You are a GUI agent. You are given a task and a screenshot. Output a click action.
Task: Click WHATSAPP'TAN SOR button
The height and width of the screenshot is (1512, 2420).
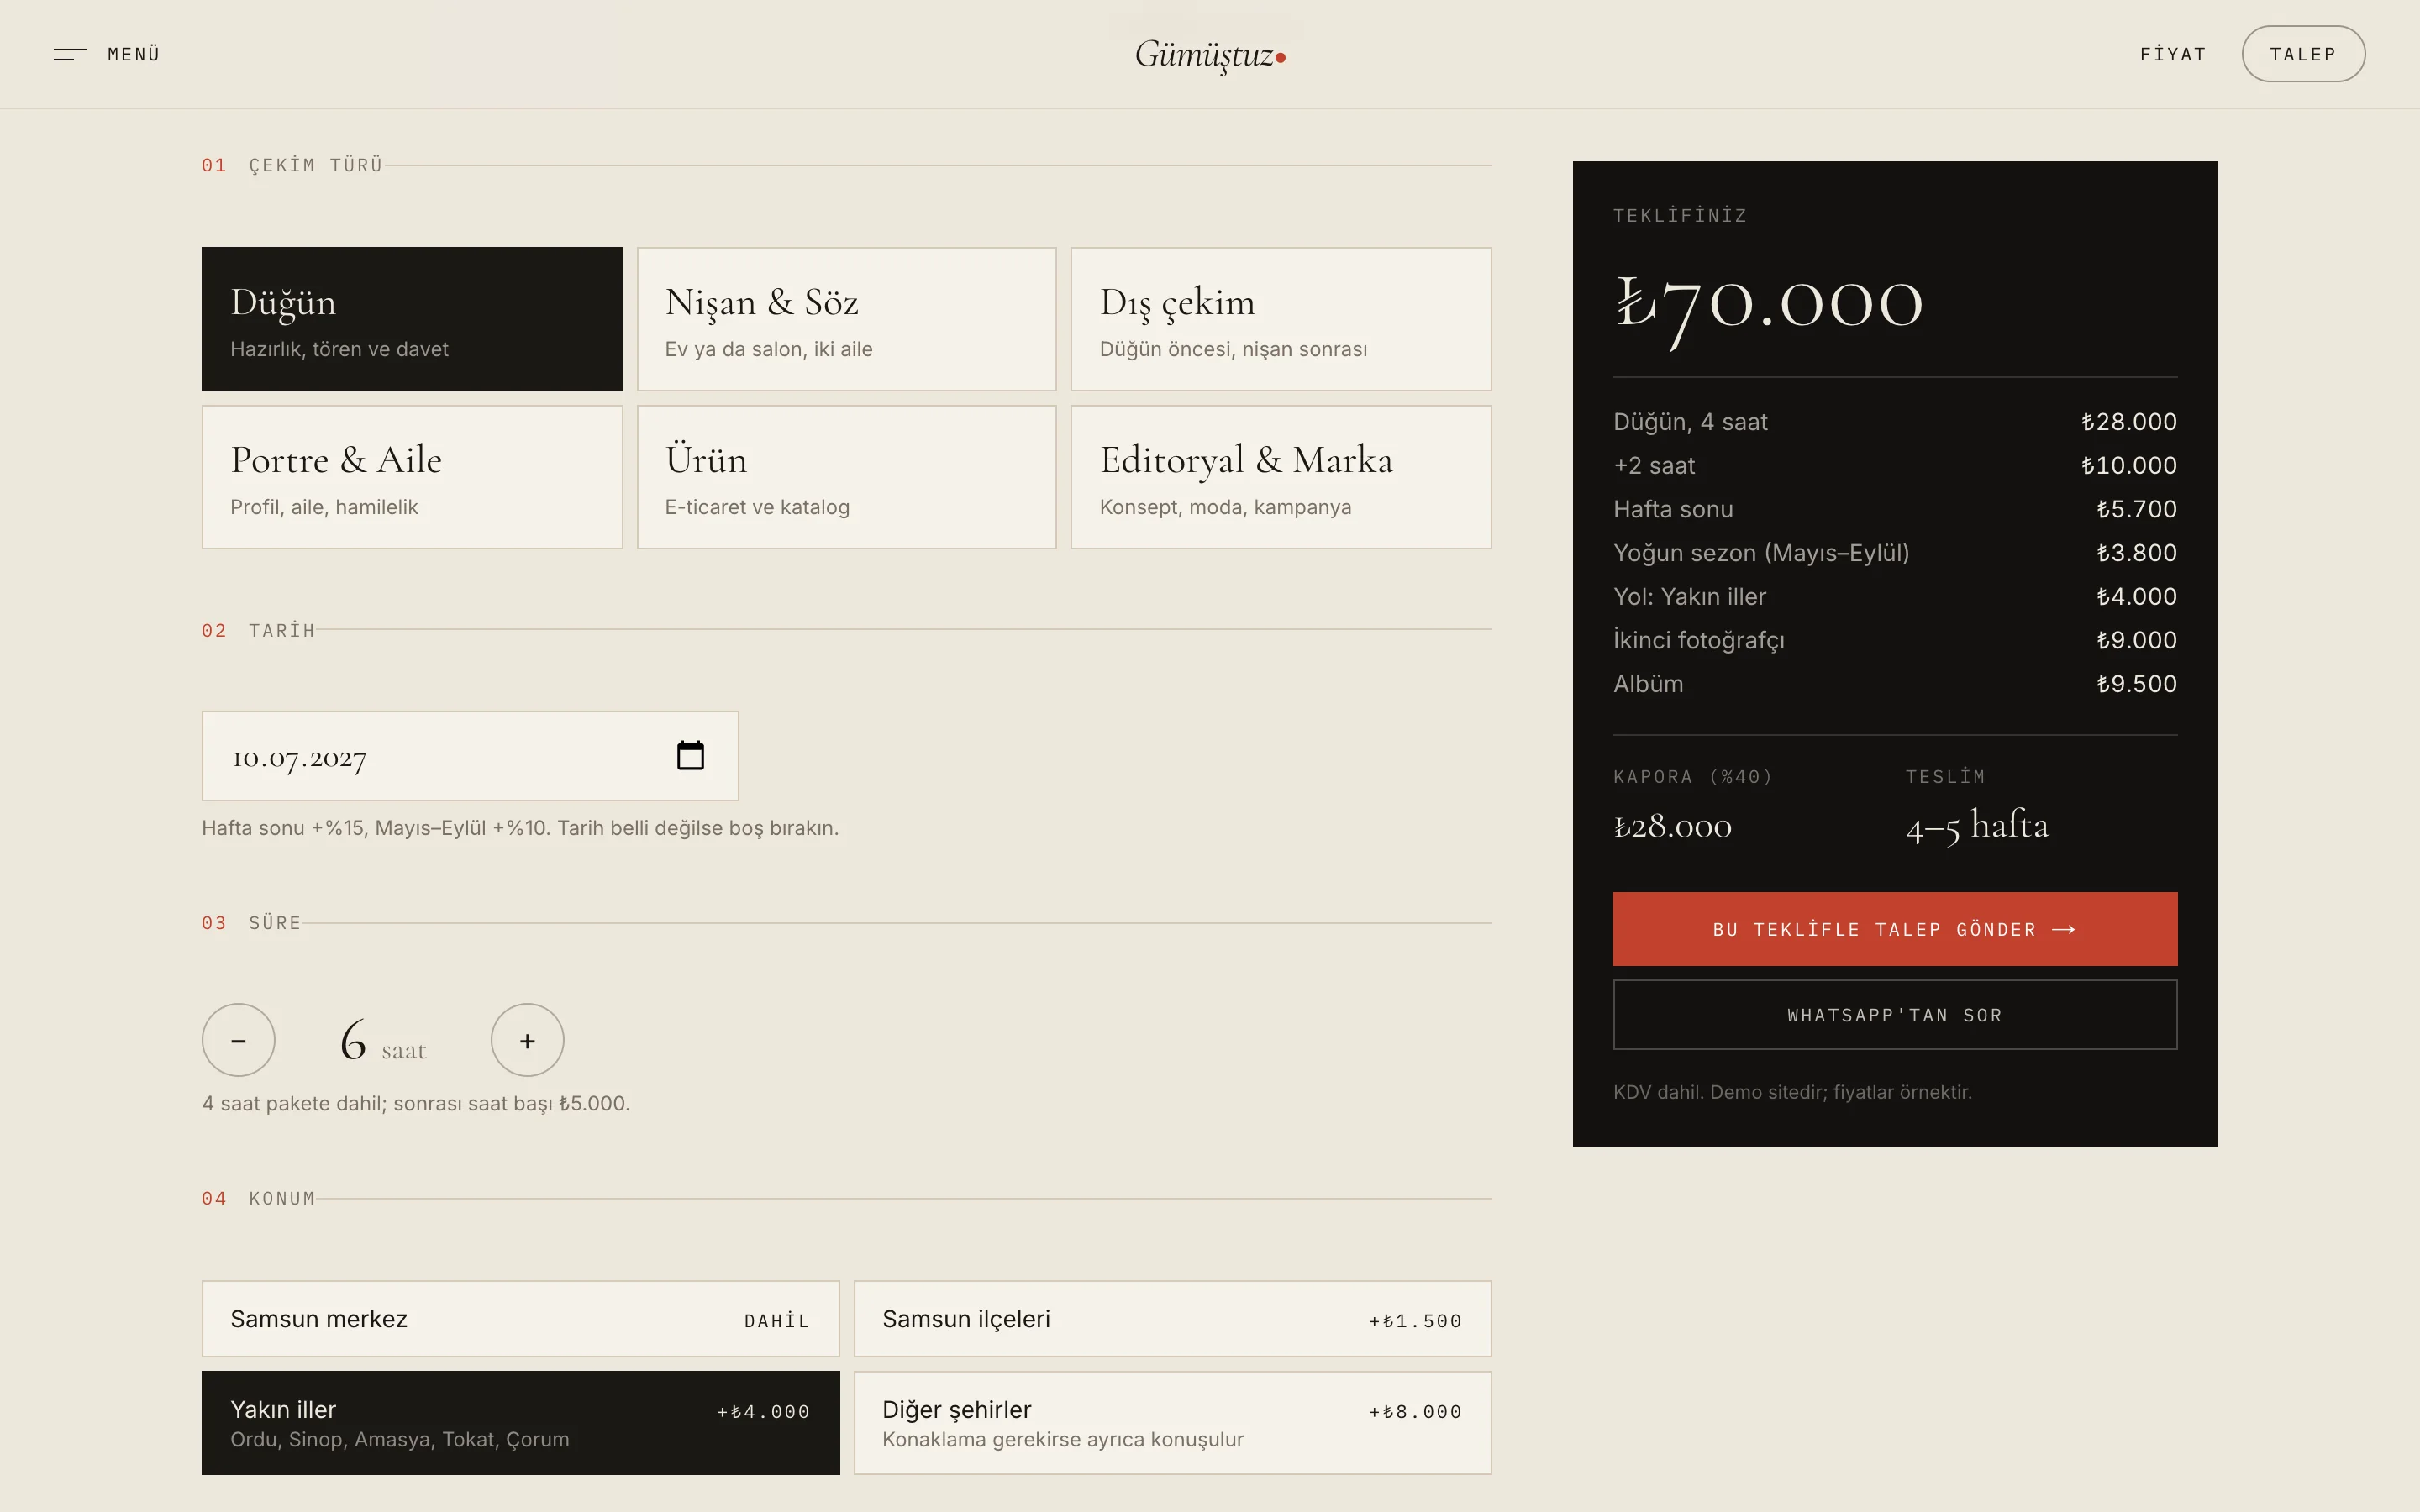coord(1895,1015)
